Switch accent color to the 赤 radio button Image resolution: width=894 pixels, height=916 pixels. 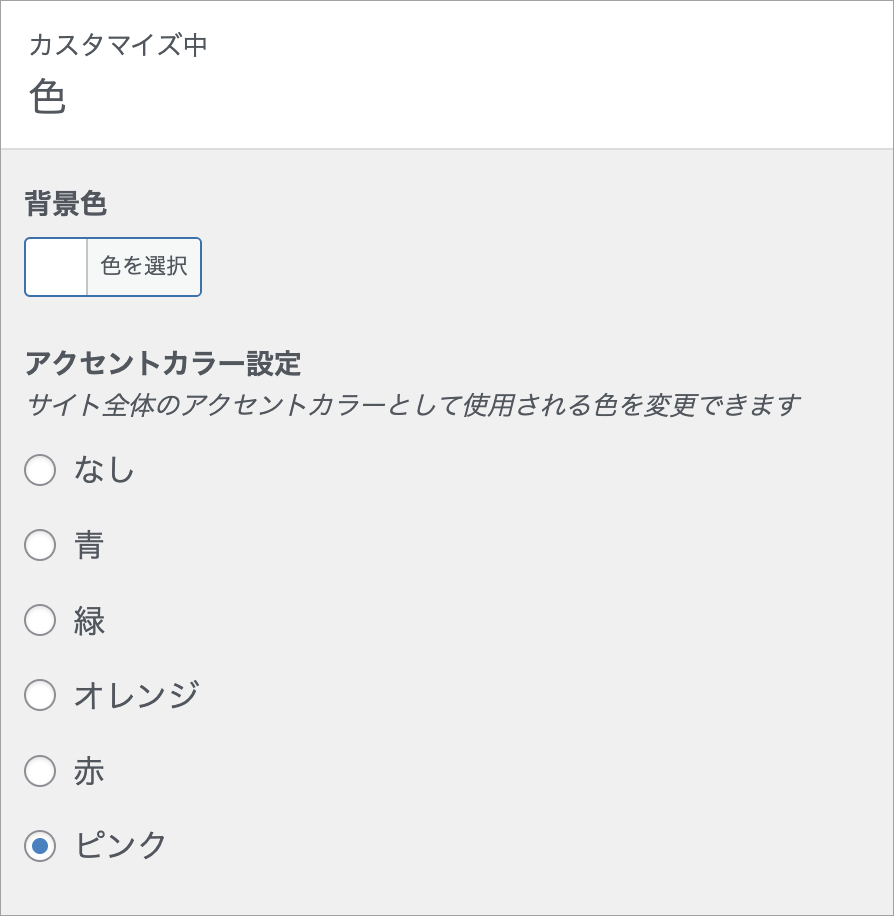40,771
